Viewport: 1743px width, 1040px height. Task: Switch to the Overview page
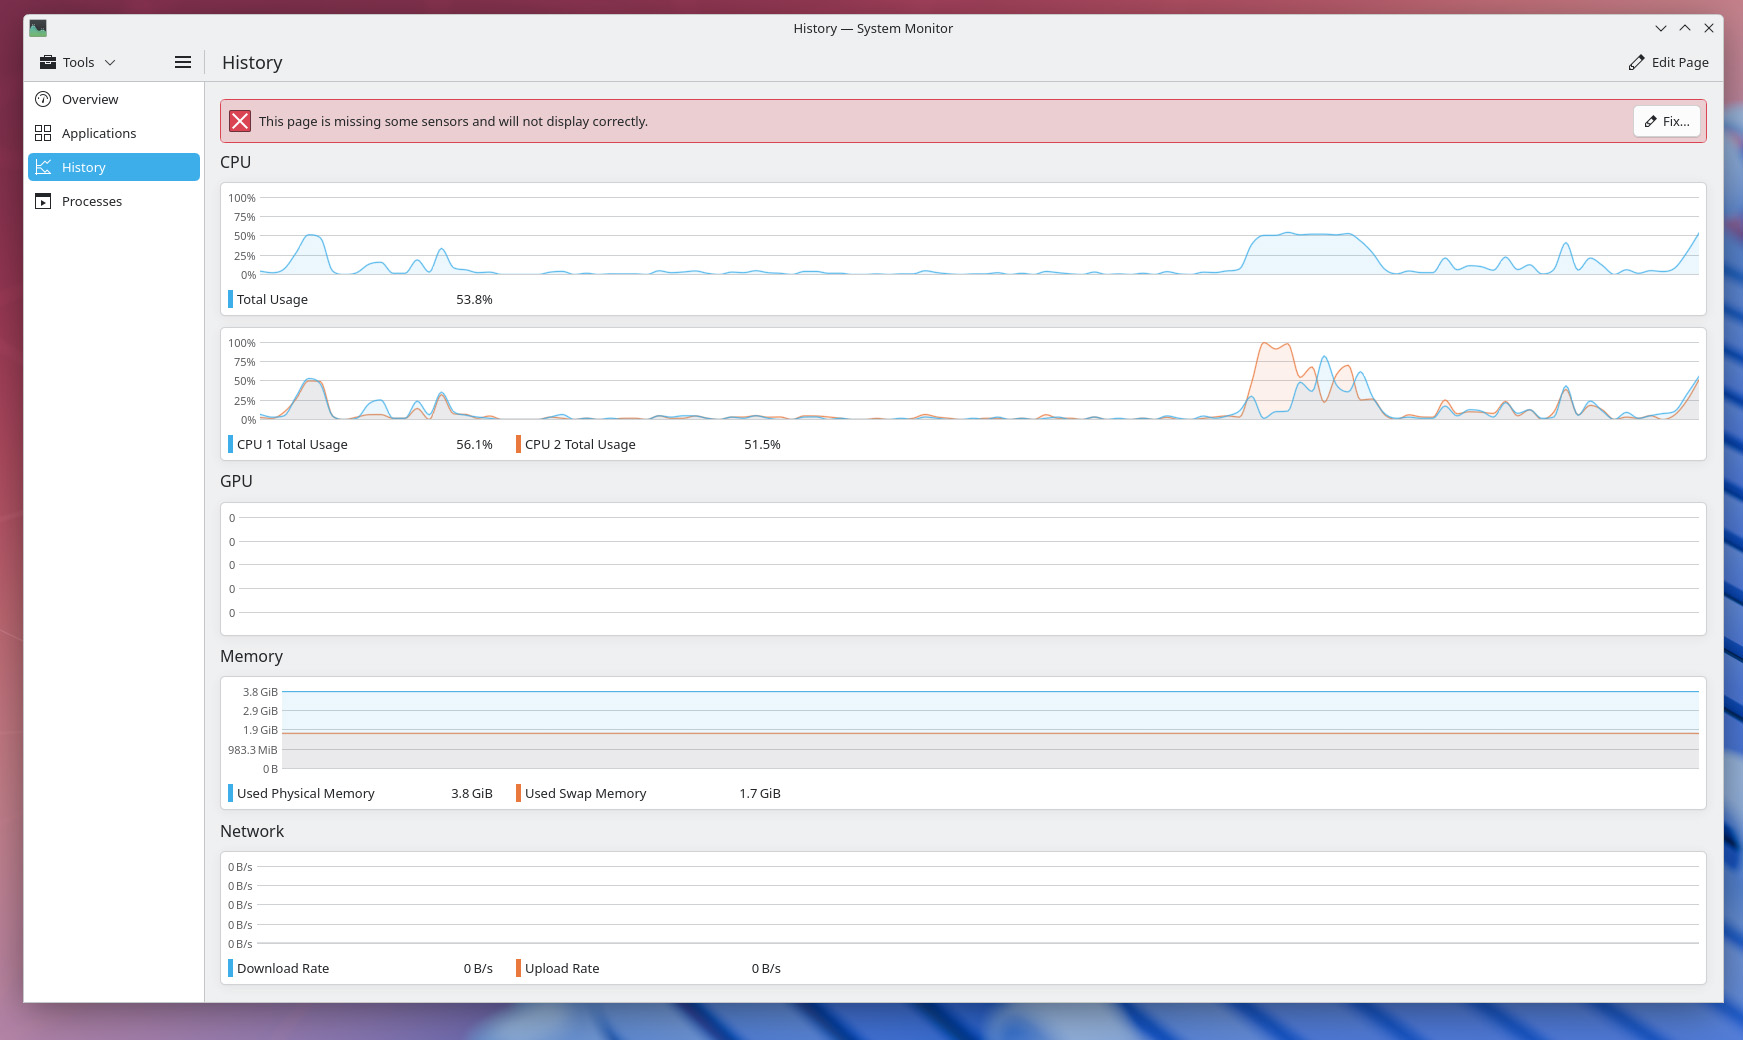pos(90,99)
